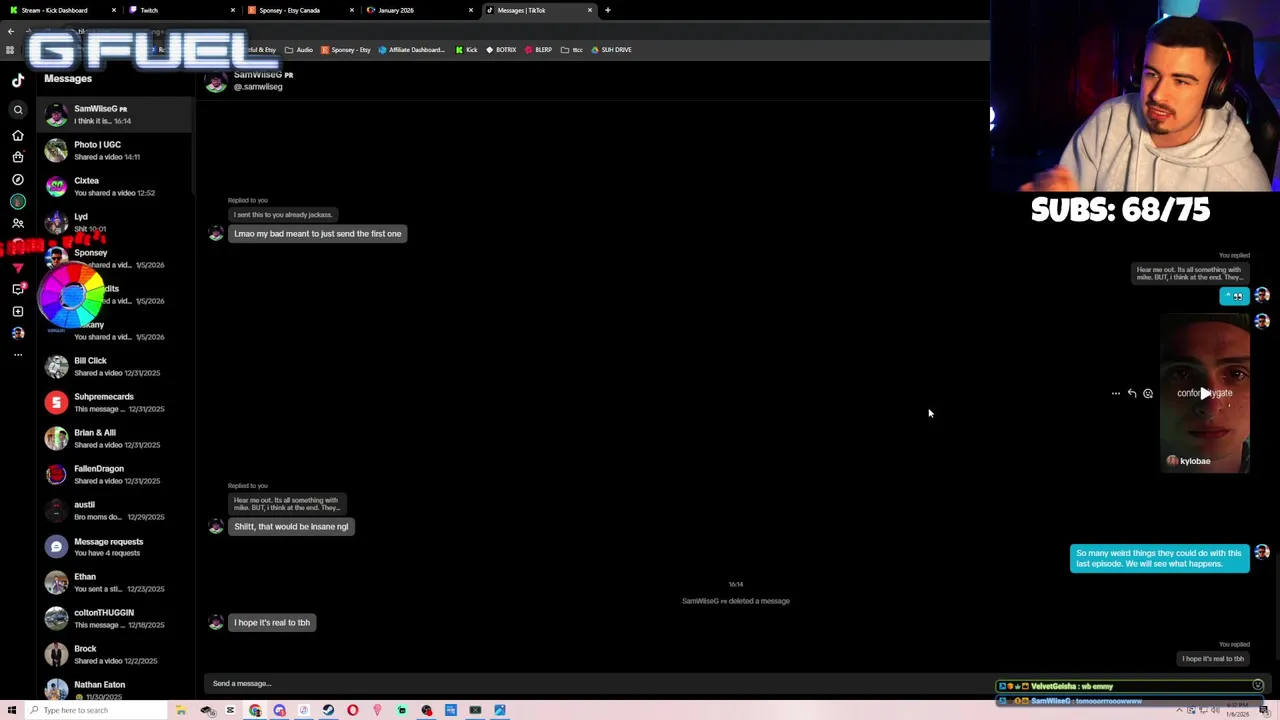Open Message requests in the list
The image size is (1280, 720).
(x=115, y=547)
